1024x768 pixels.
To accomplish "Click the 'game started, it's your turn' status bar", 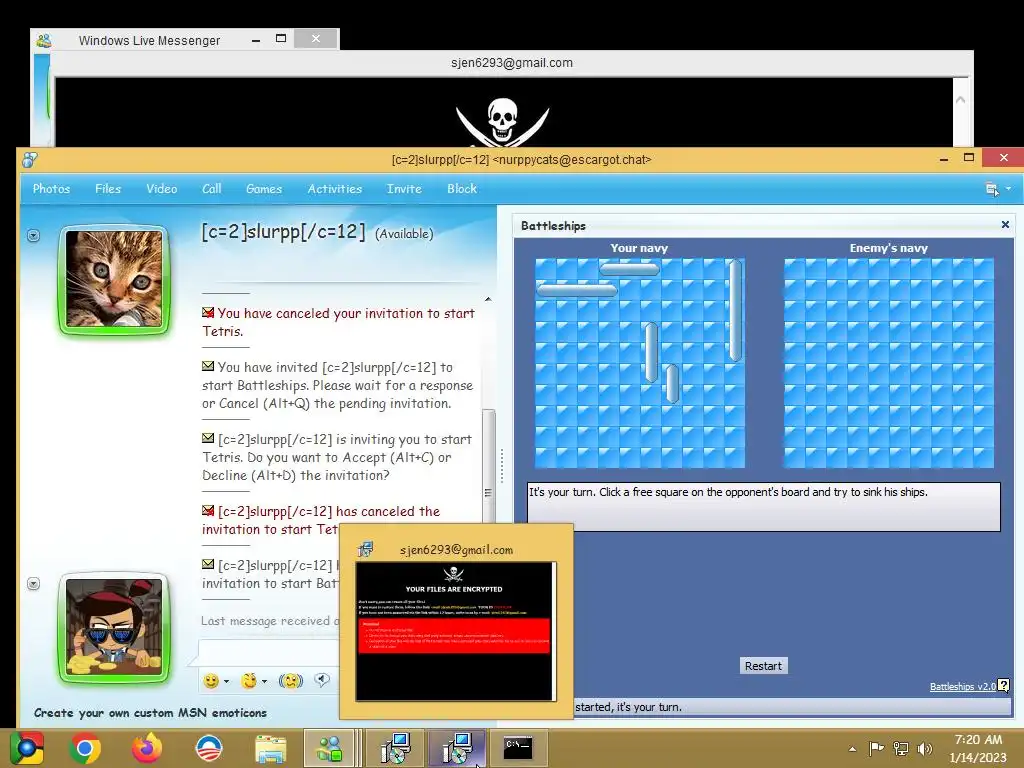I will tap(792, 707).
